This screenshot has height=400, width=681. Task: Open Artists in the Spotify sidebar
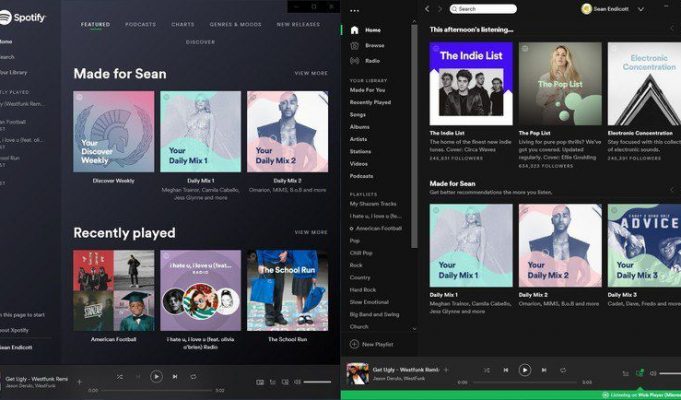(x=359, y=139)
